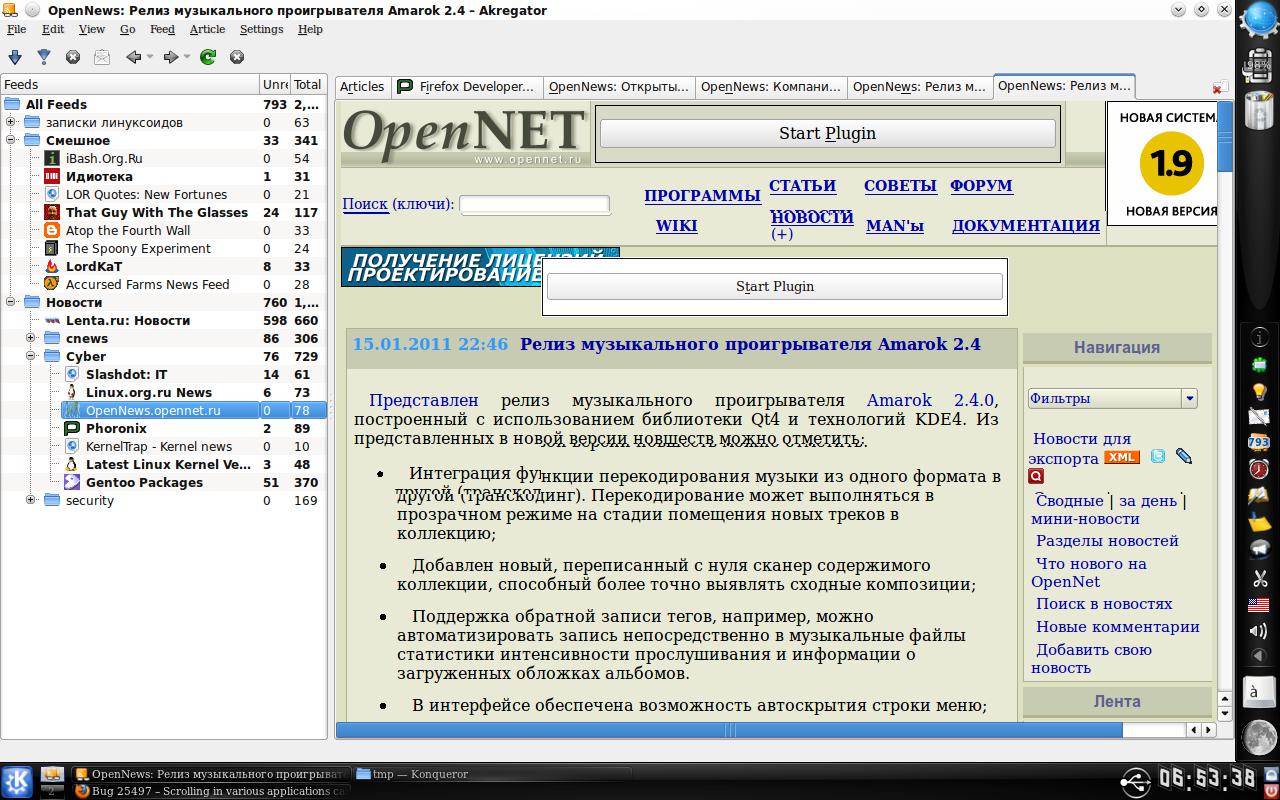
Task: Click the green Reload page icon
Action: pos(208,57)
